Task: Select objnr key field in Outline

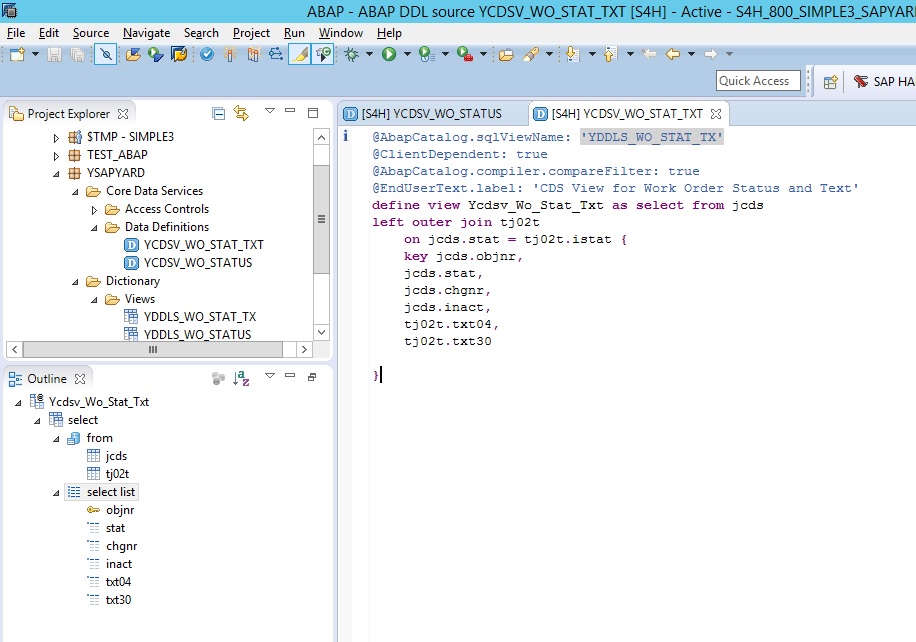Action: (x=120, y=510)
